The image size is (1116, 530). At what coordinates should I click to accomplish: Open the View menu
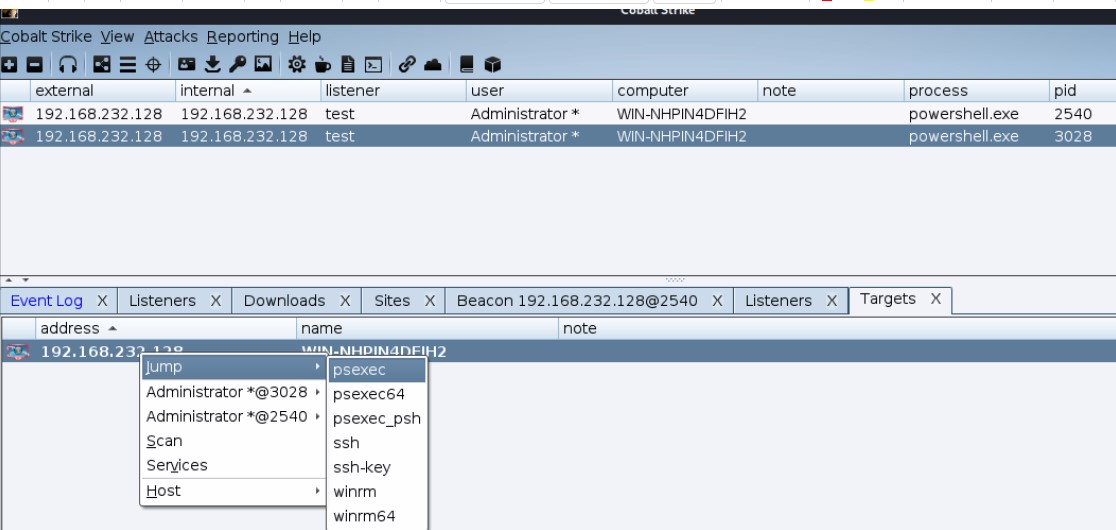(117, 36)
